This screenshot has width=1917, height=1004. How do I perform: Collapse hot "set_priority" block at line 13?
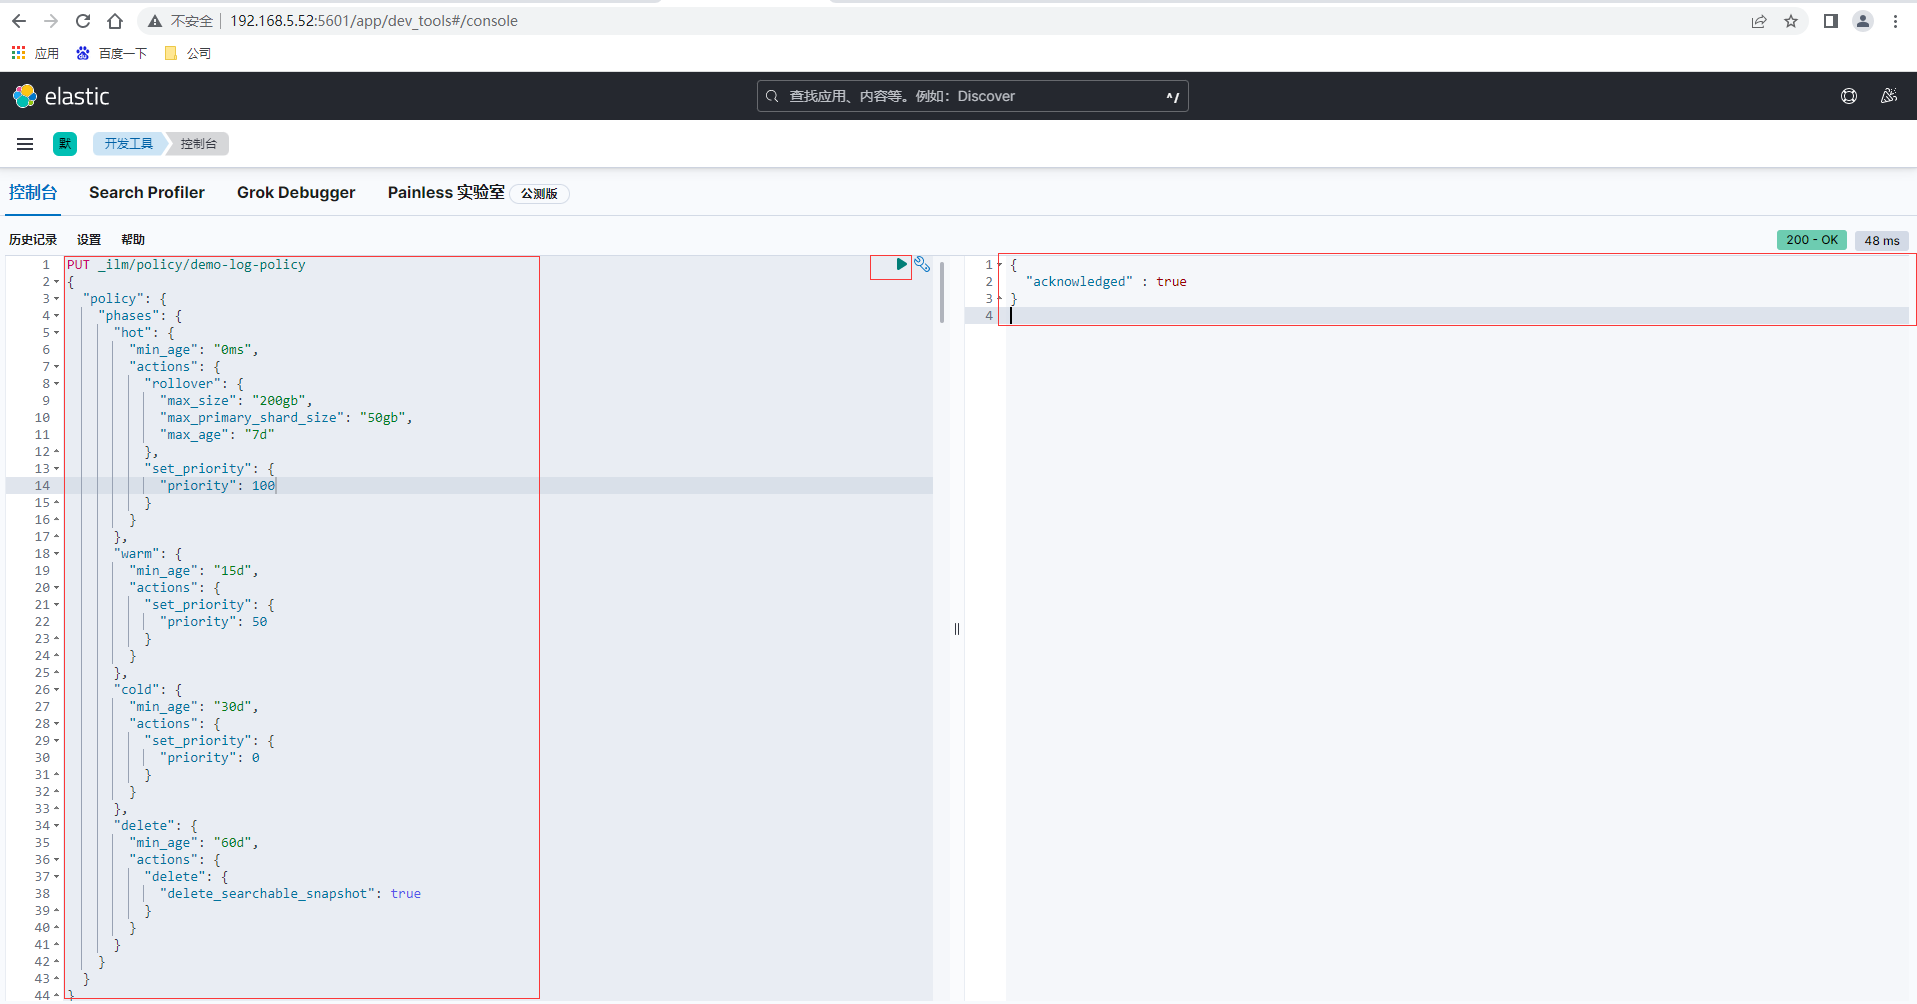pyautogui.click(x=56, y=469)
